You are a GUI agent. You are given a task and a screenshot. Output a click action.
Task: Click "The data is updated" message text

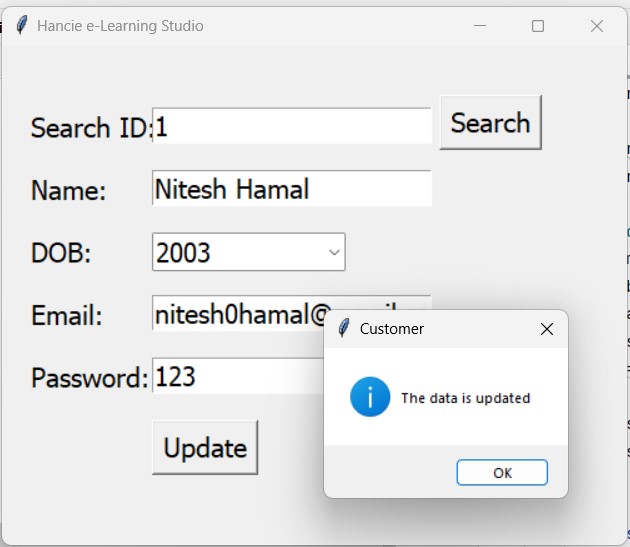[x=465, y=398]
